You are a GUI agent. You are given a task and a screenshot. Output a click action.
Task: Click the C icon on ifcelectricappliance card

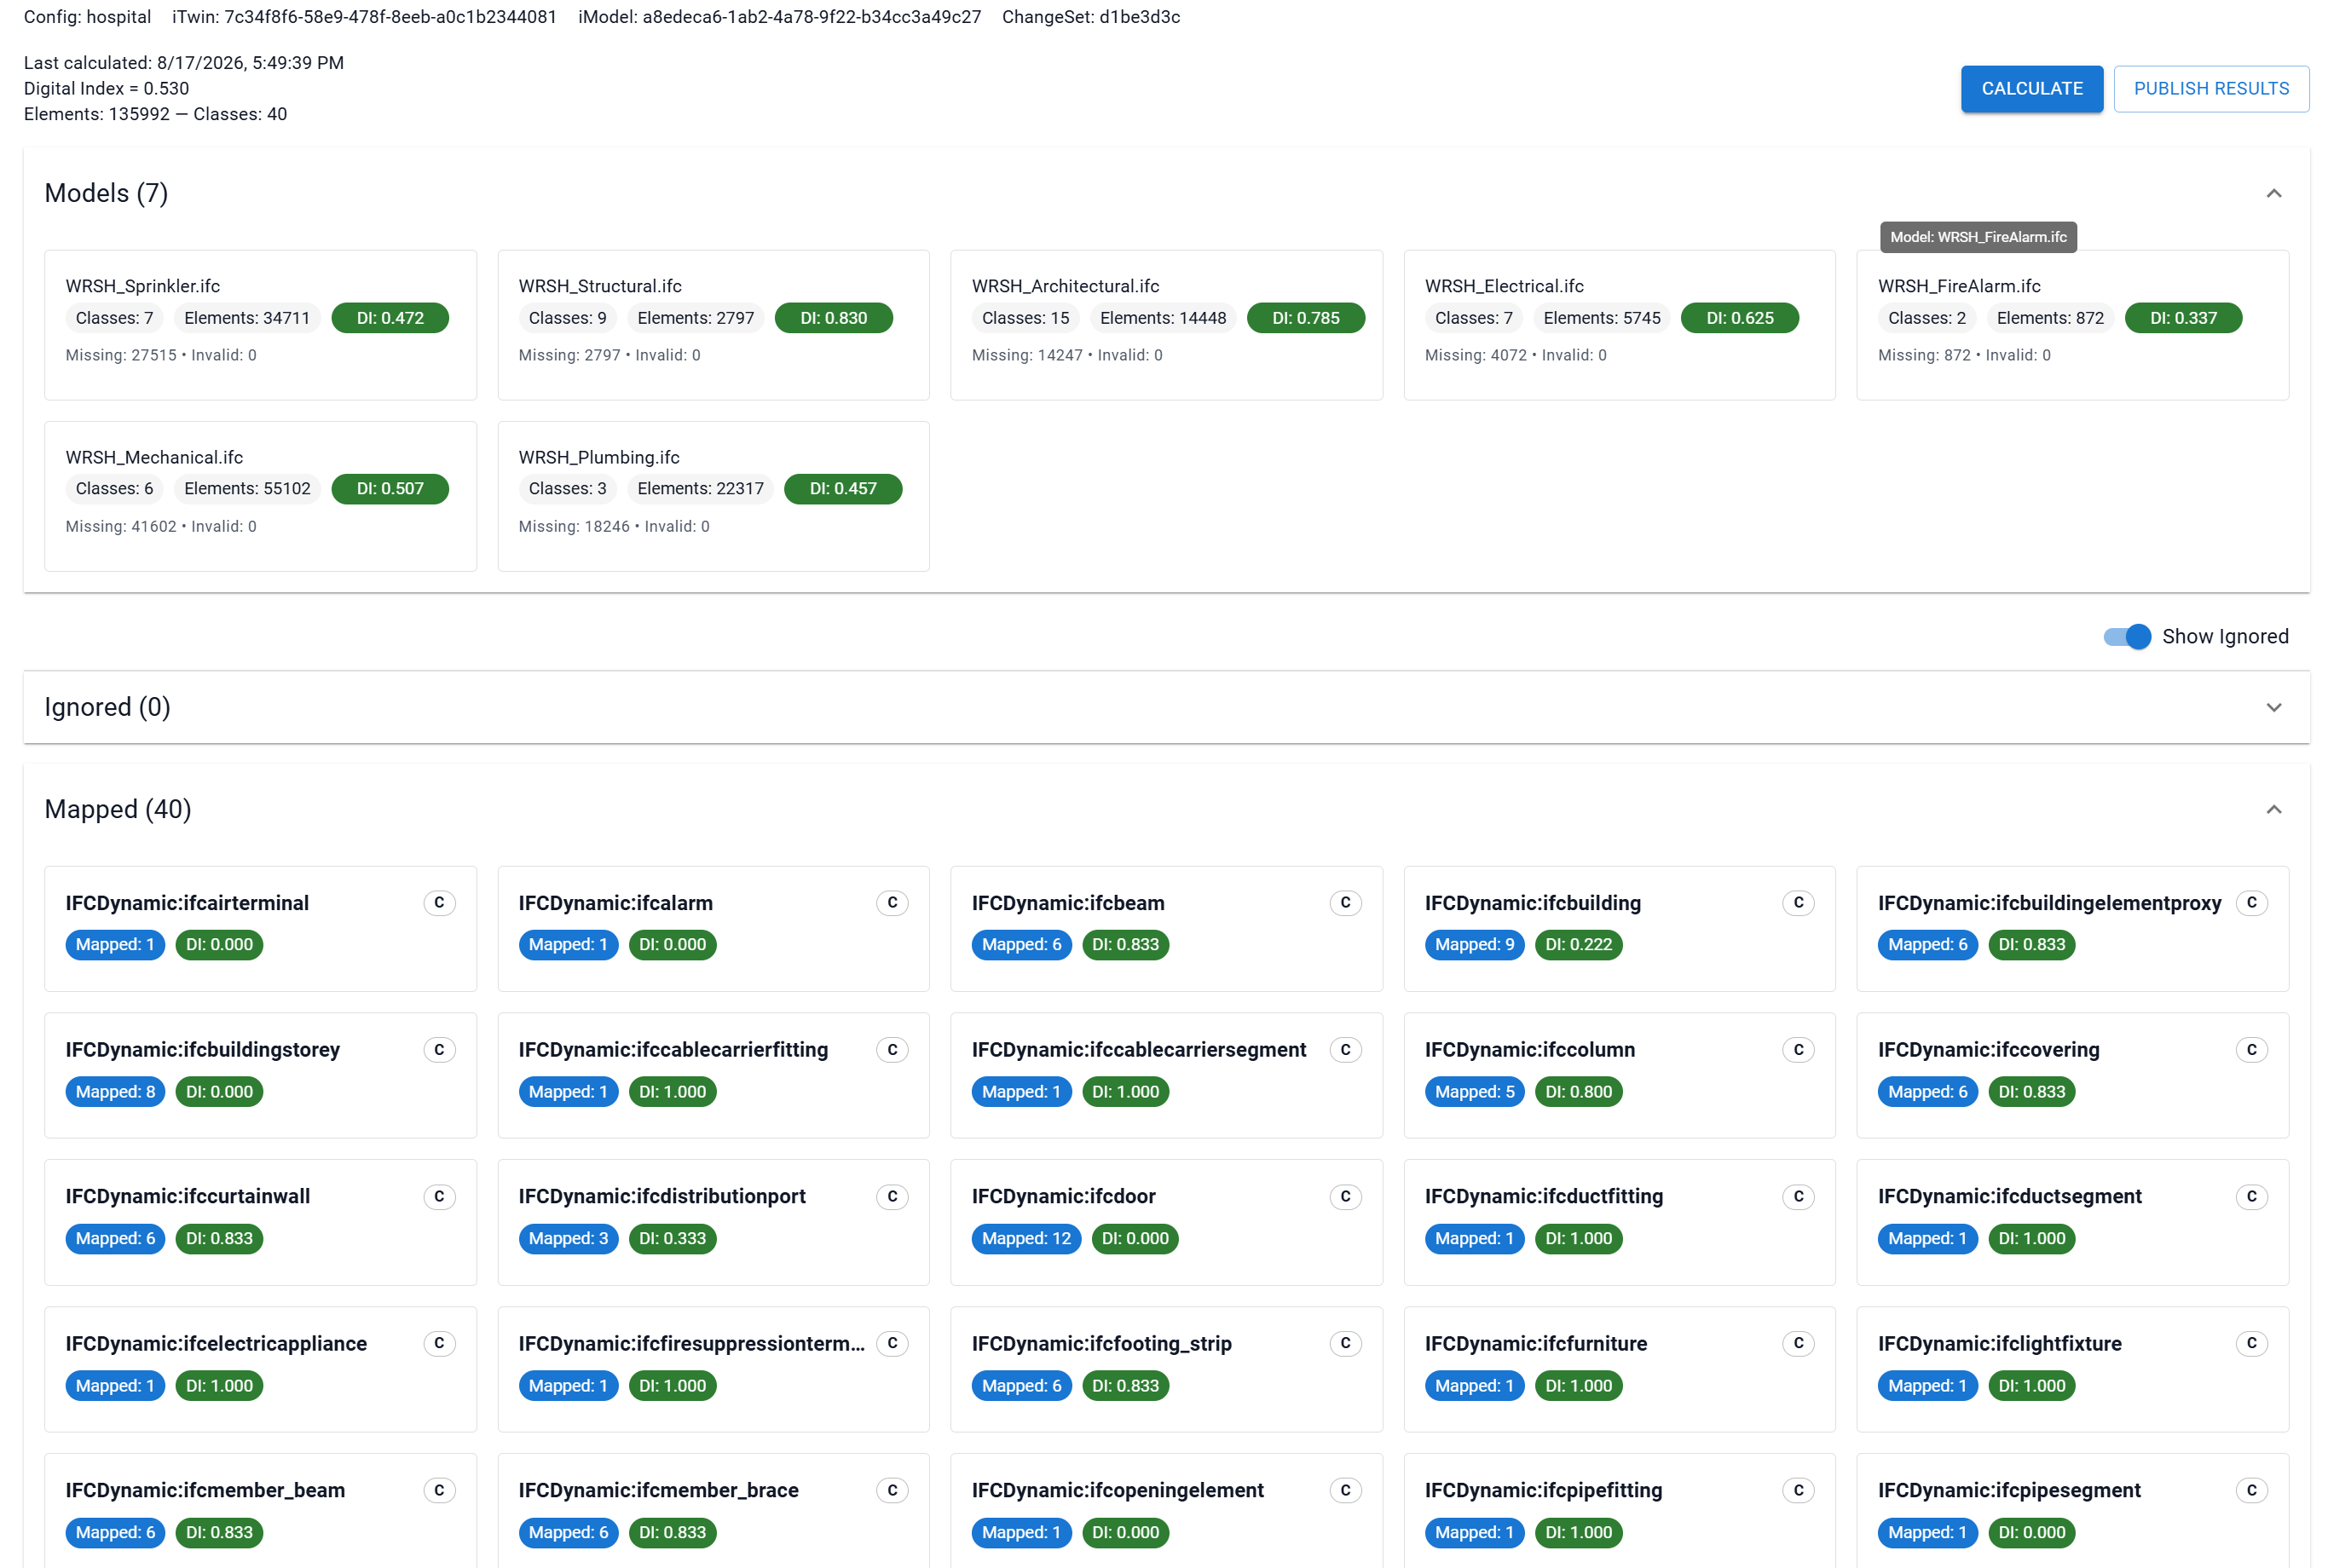click(439, 1343)
